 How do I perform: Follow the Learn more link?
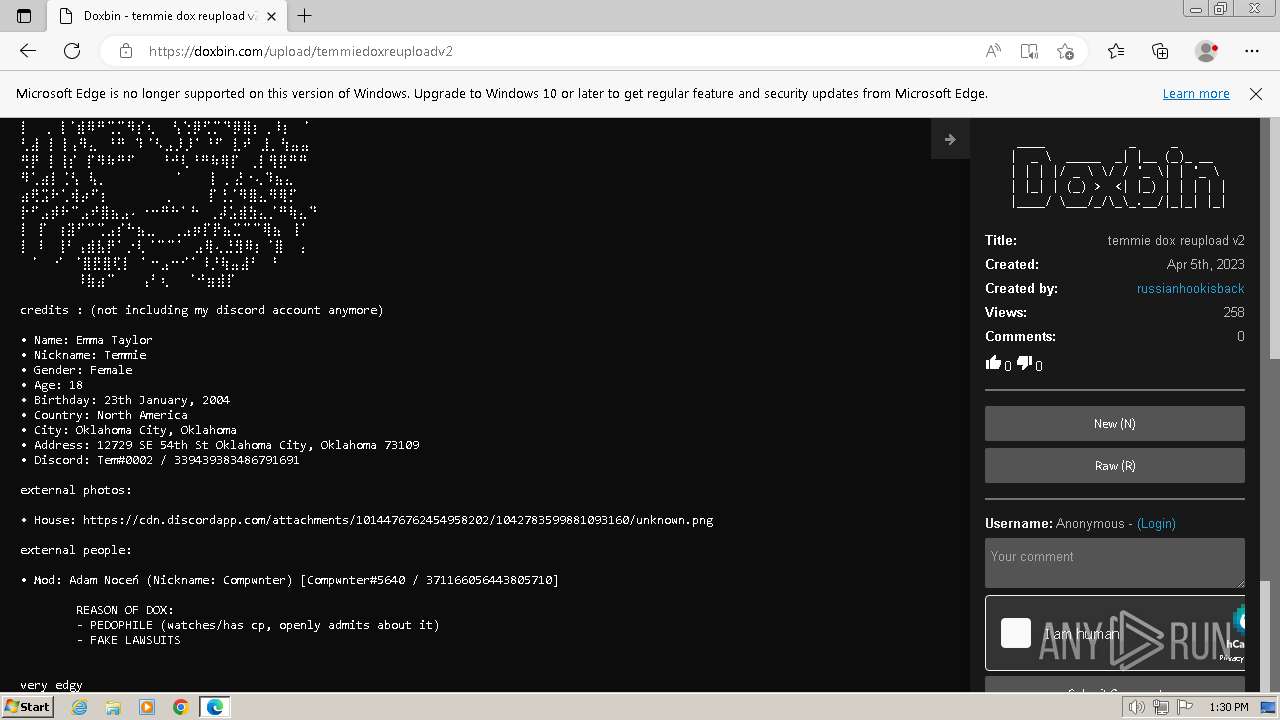pos(1196,93)
